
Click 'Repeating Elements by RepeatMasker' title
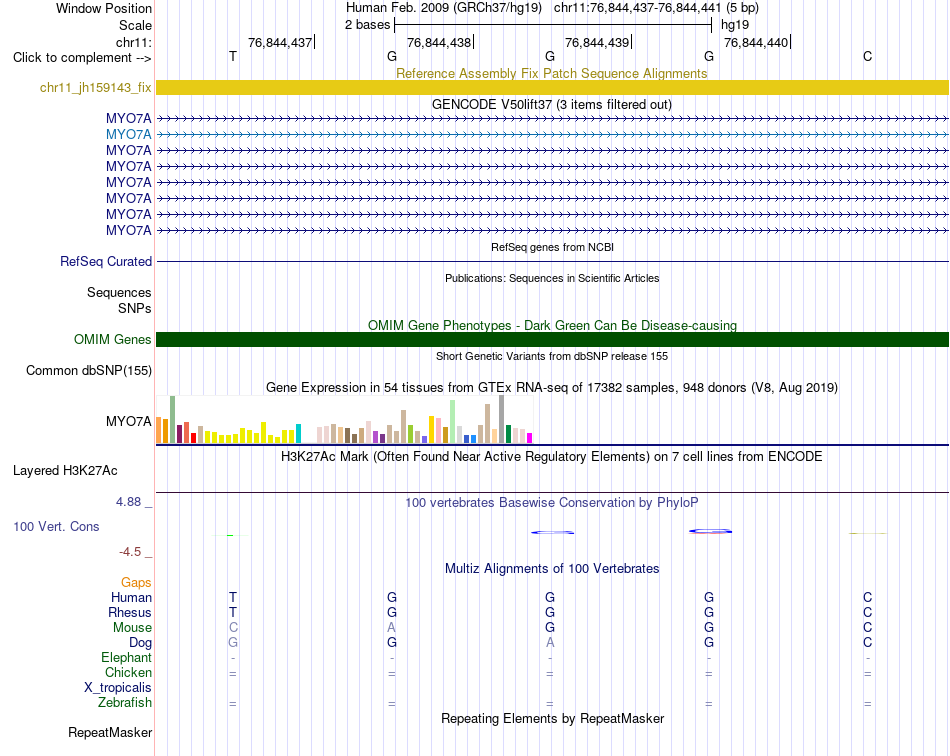pos(552,718)
